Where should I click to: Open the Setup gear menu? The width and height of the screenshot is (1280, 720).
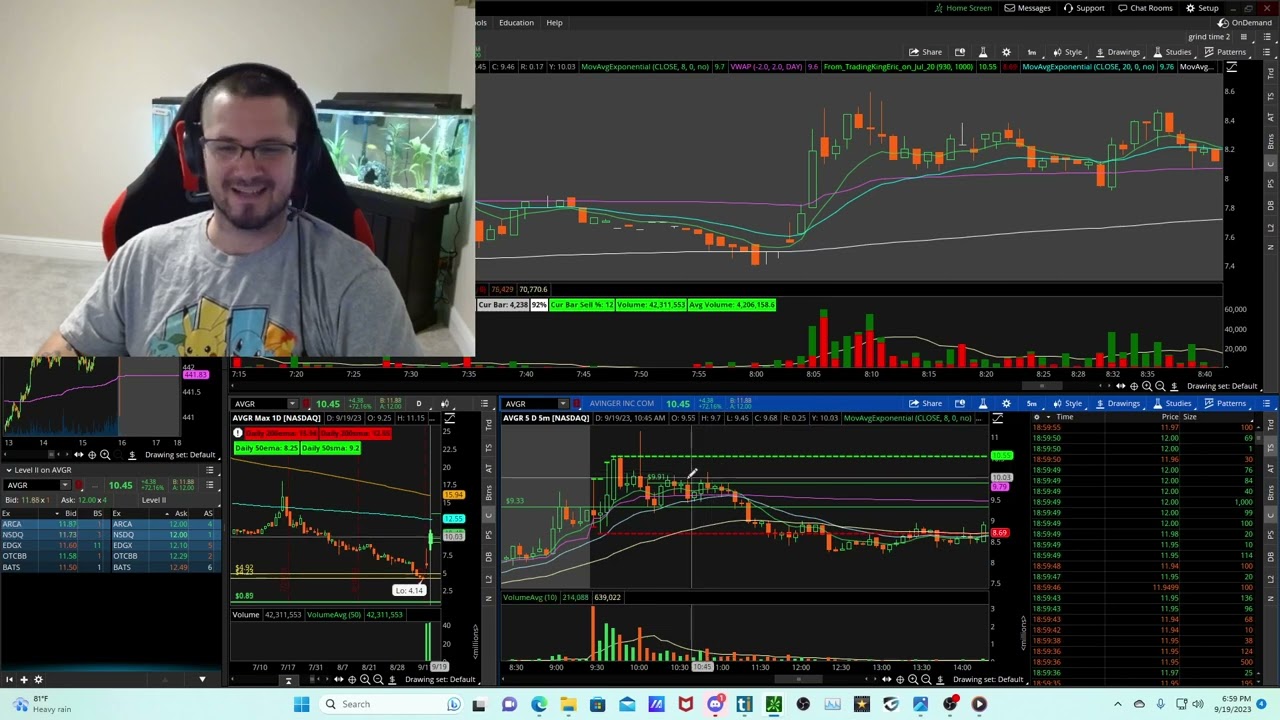[x=1202, y=8]
